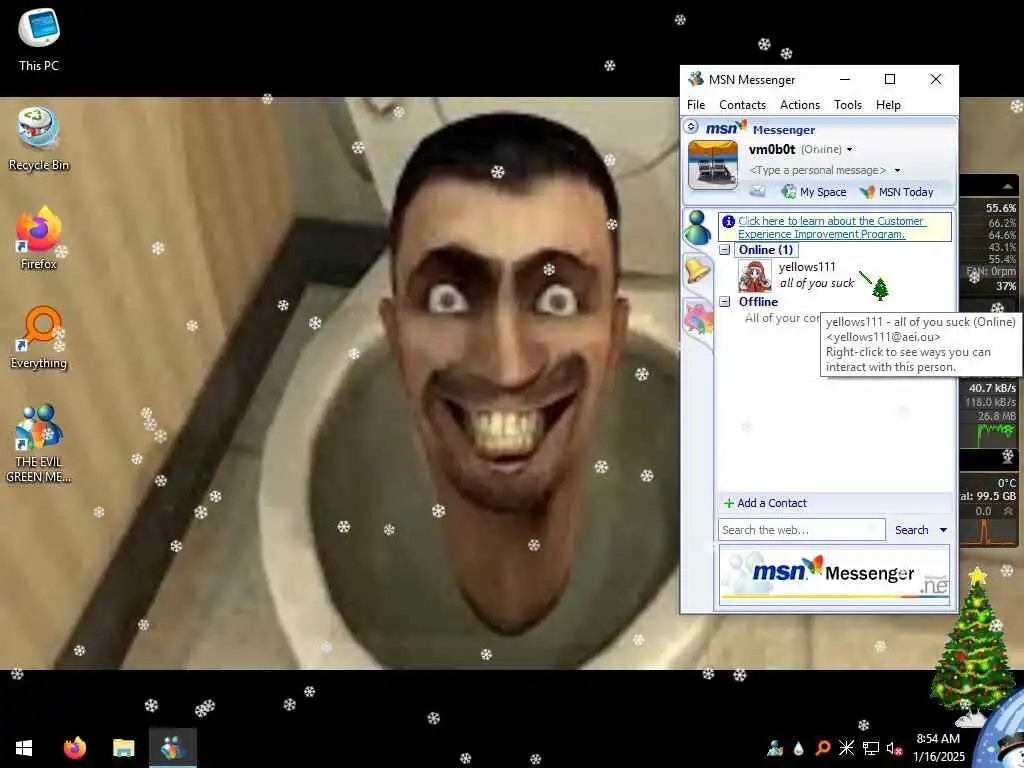Click the MSN Today butterfly icon
The width and height of the screenshot is (1024, 768).
click(x=867, y=192)
